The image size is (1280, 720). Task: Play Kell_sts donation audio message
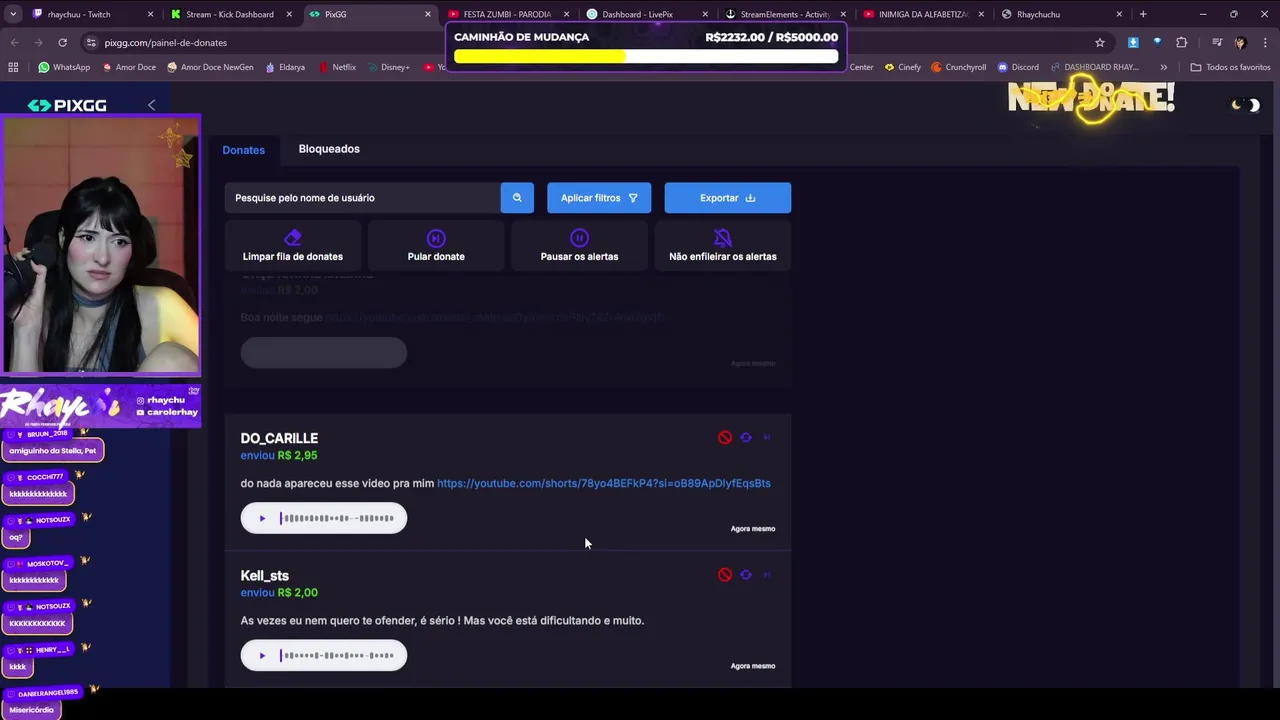click(x=262, y=656)
